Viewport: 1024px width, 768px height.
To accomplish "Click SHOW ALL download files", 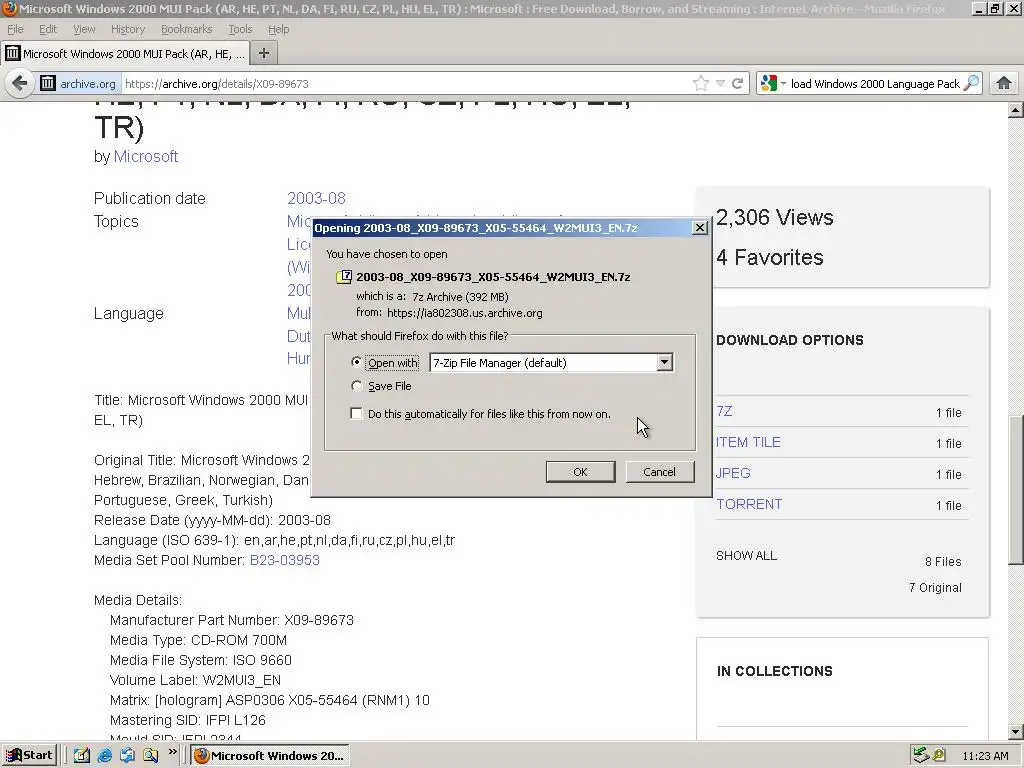I will coord(746,556).
